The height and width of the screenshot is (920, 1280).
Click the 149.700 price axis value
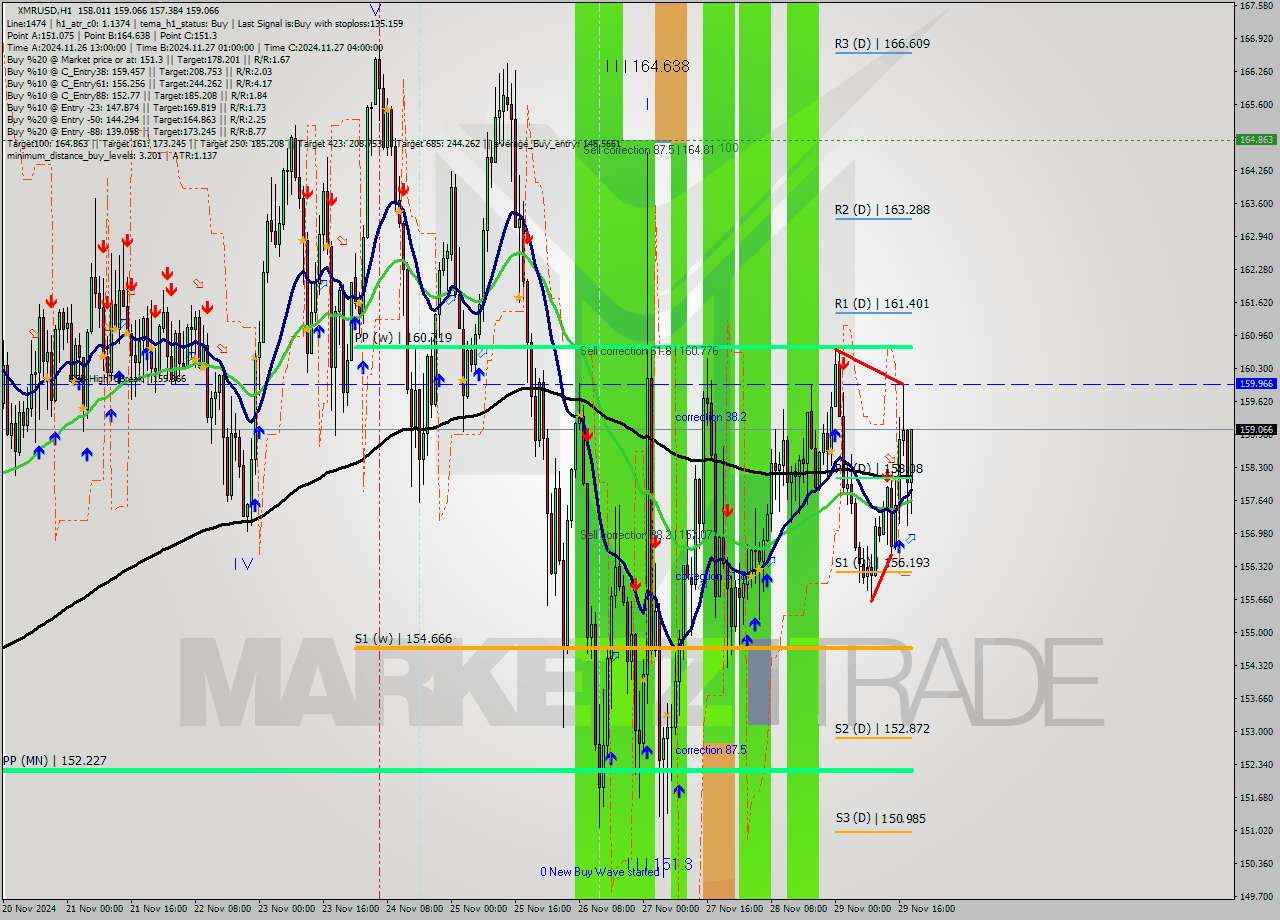(1256, 897)
